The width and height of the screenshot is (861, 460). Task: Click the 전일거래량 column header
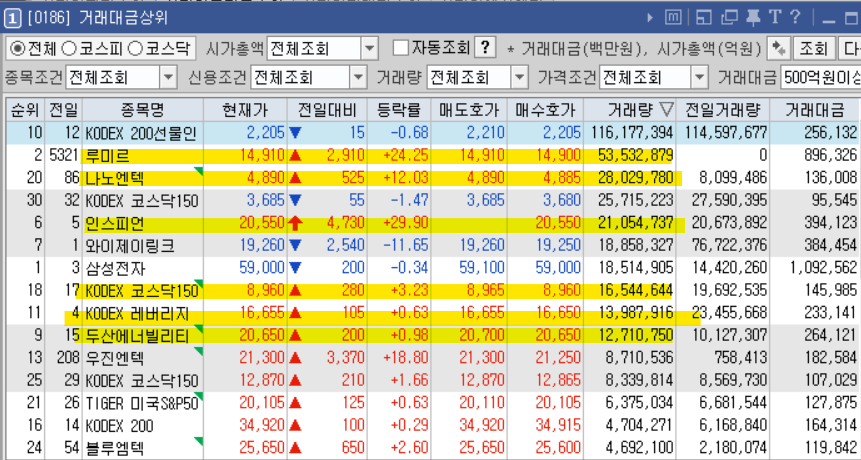click(723, 110)
